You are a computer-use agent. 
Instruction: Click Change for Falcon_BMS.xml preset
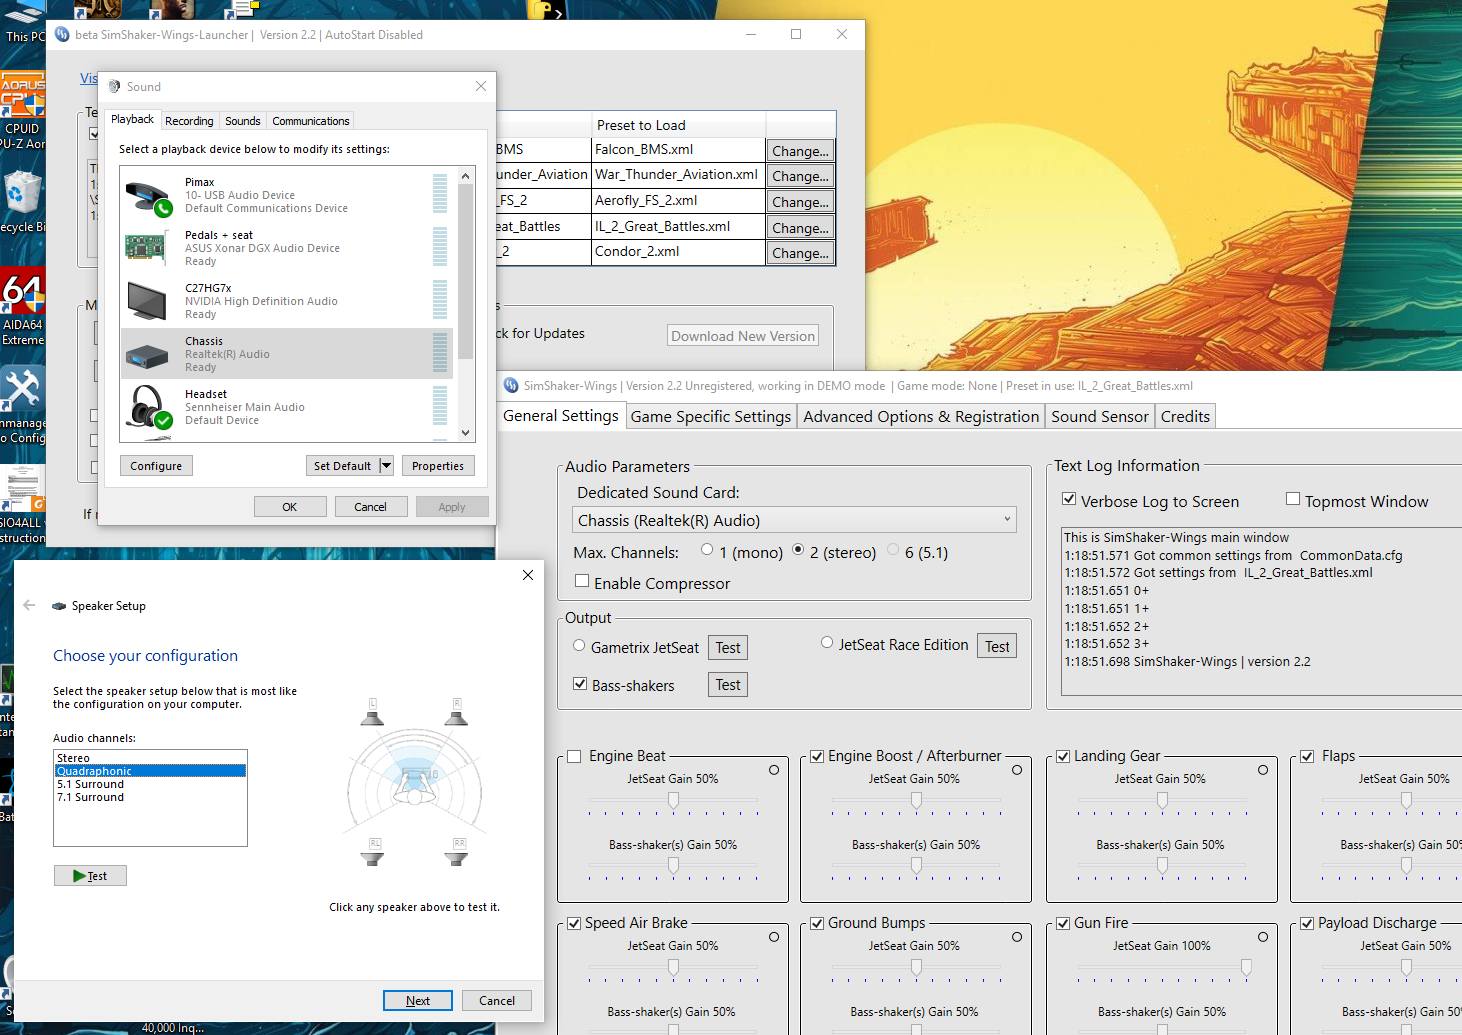800,151
